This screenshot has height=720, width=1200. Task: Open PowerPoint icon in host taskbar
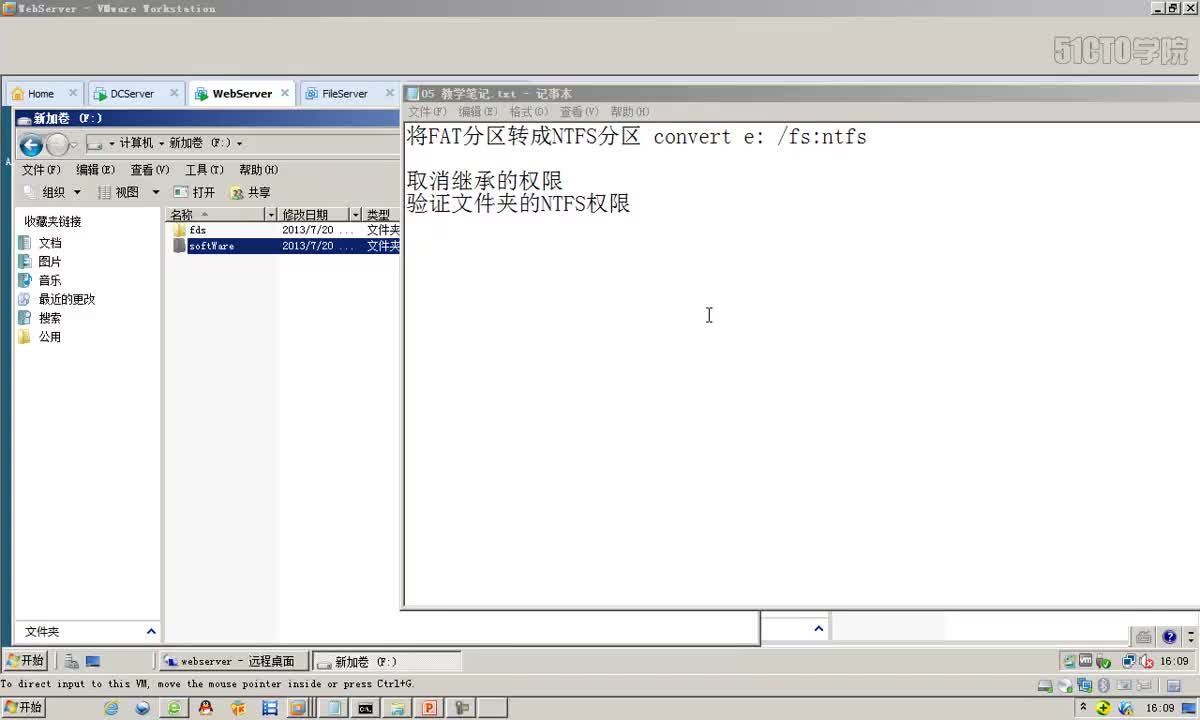(429, 708)
